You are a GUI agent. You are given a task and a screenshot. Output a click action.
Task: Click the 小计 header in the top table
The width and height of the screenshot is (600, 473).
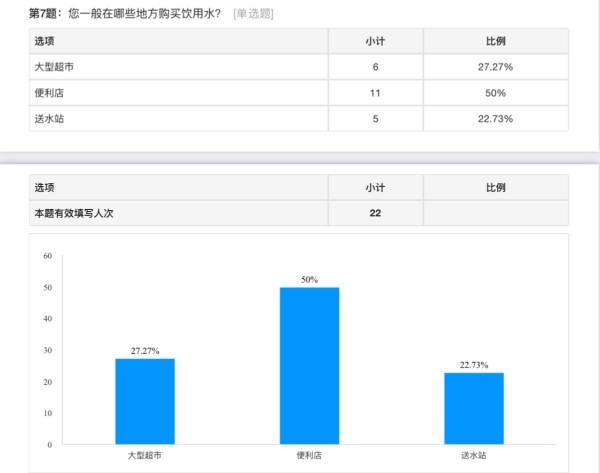click(x=375, y=41)
